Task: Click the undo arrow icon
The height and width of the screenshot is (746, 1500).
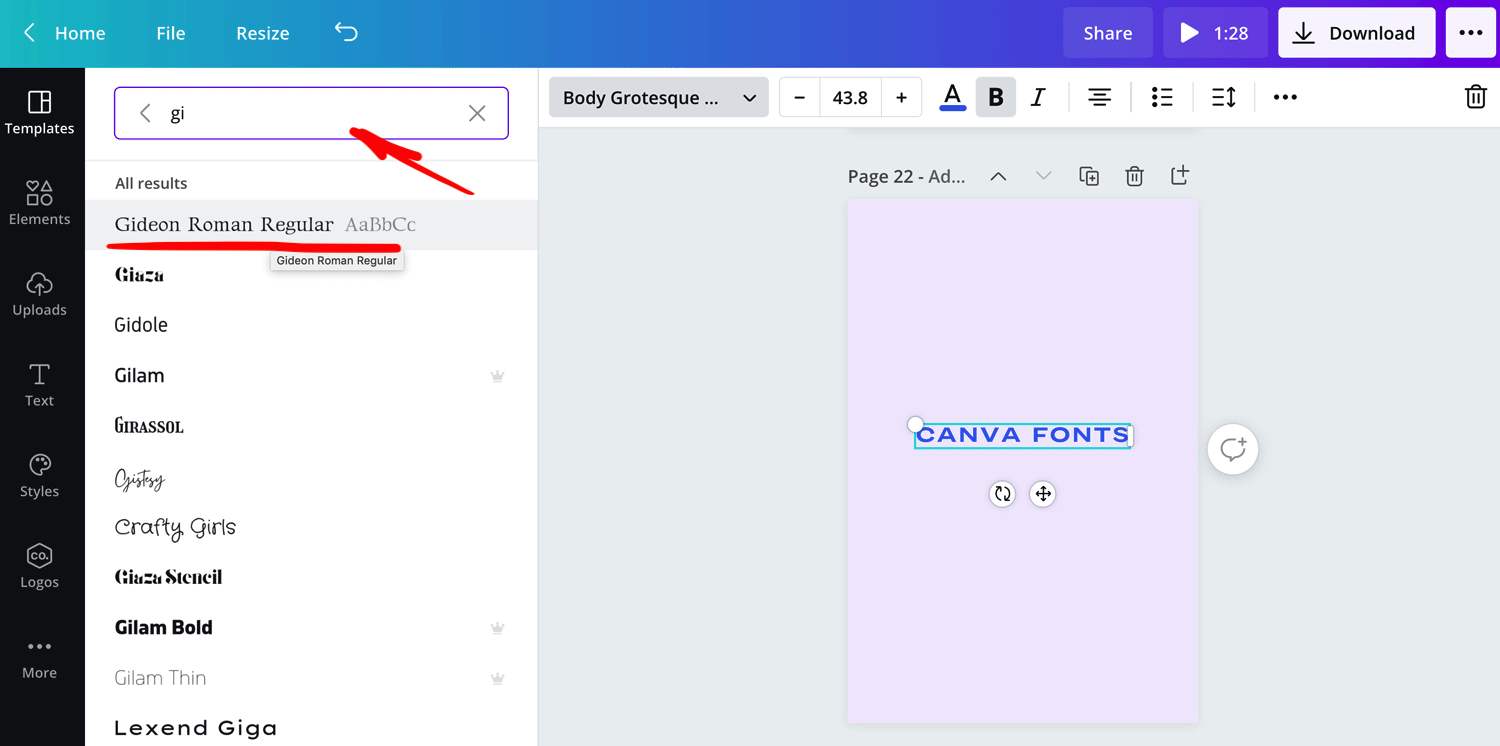Action: tap(346, 32)
